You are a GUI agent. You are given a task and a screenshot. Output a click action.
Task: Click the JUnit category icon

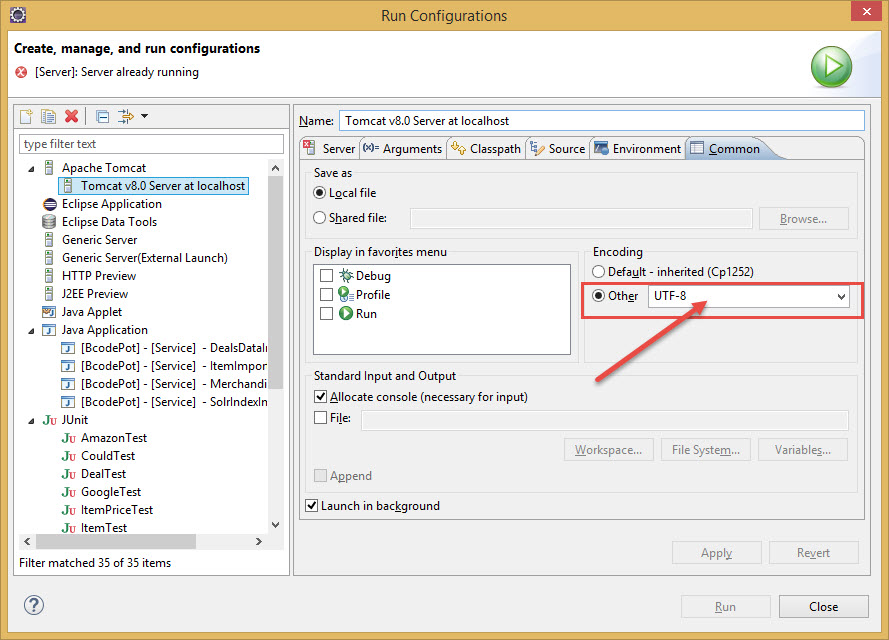point(50,420)
